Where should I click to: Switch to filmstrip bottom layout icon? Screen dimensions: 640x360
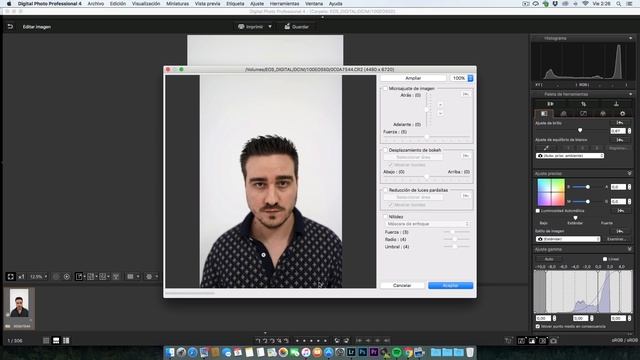(x=56, y=340)
